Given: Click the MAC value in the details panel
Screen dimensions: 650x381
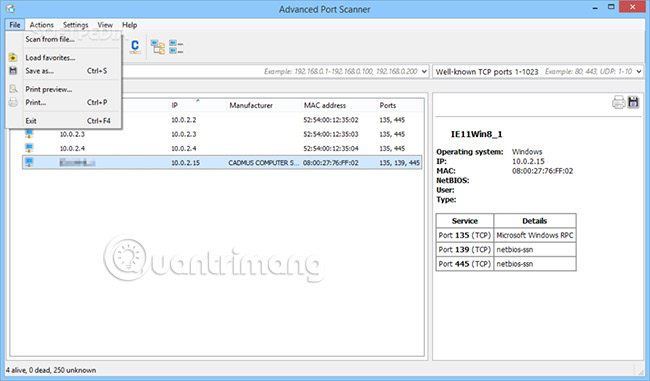Looking at the screenshot, I should click(542, 171).
